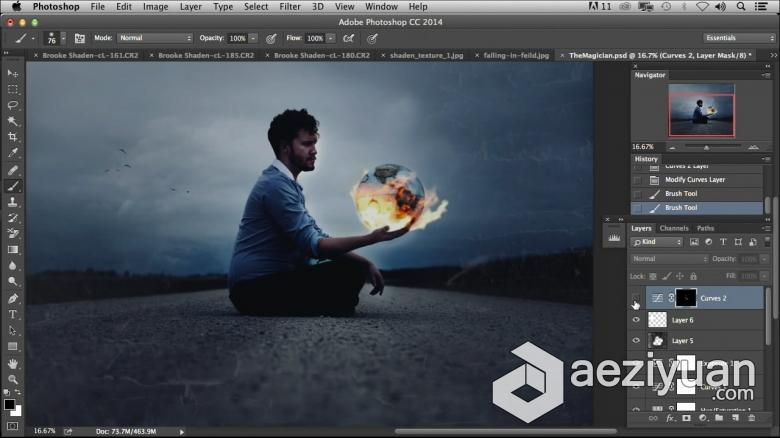
Task: Open macOS Spotlight search icon
Action: coord(741,6)
